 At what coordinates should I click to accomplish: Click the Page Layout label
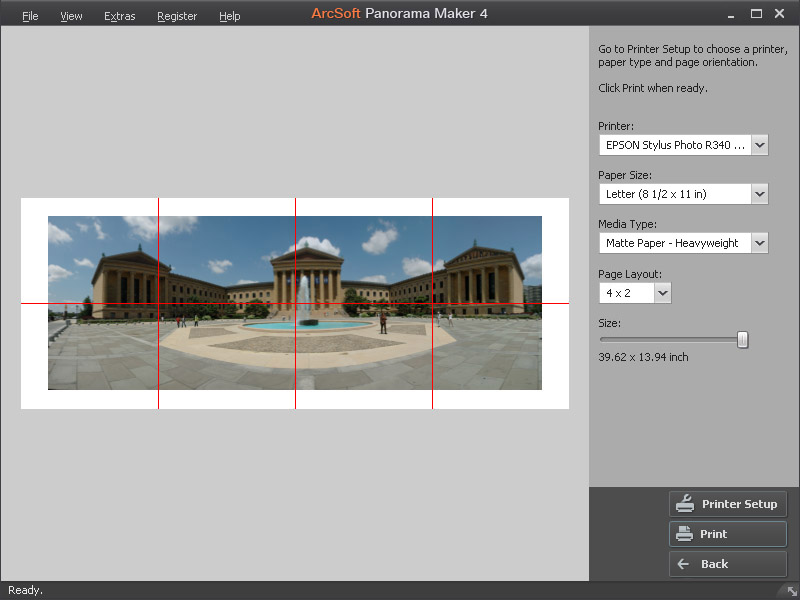click(630, 274)
